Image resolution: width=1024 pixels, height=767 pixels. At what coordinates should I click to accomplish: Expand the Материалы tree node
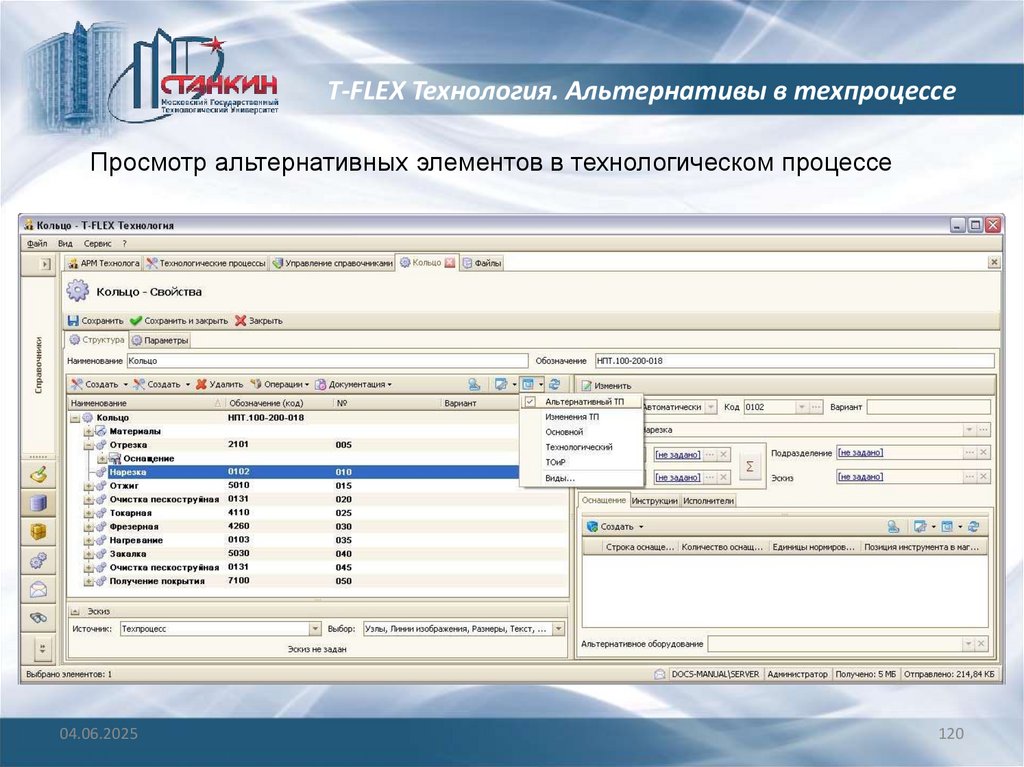pos(88,431)
